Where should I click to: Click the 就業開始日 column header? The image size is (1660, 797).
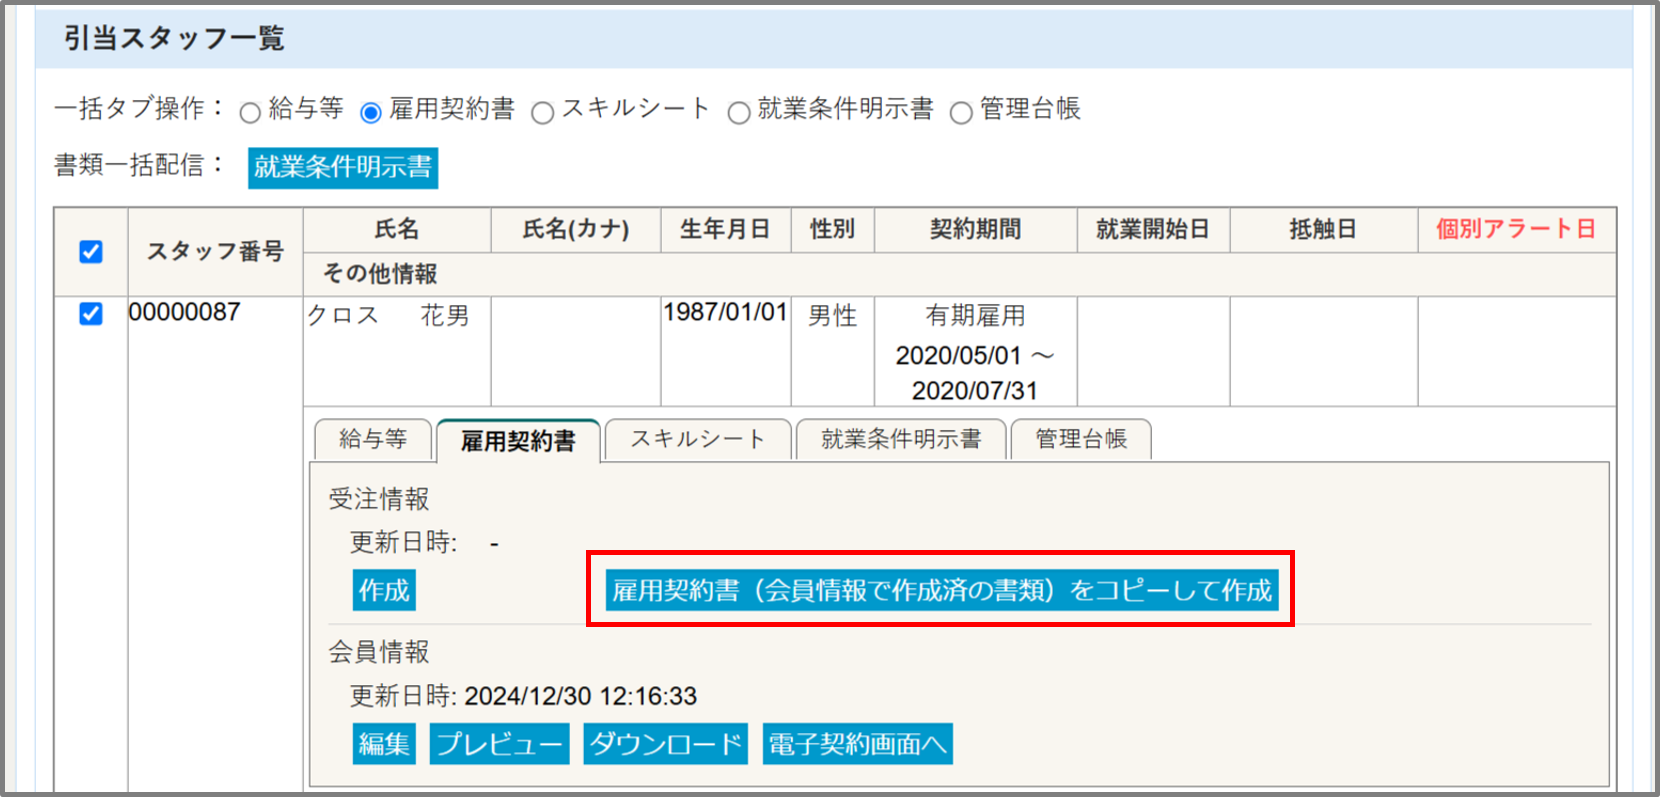tap(1153, 229)
